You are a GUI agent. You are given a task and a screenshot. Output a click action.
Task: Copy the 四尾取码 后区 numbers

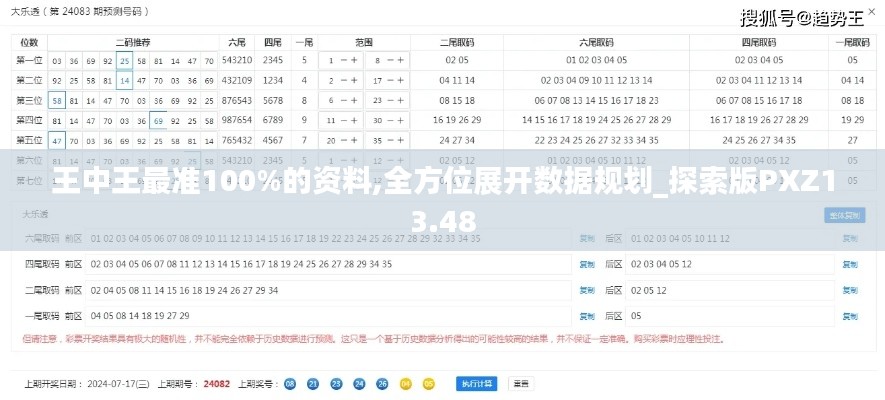(x=850, y=264)
